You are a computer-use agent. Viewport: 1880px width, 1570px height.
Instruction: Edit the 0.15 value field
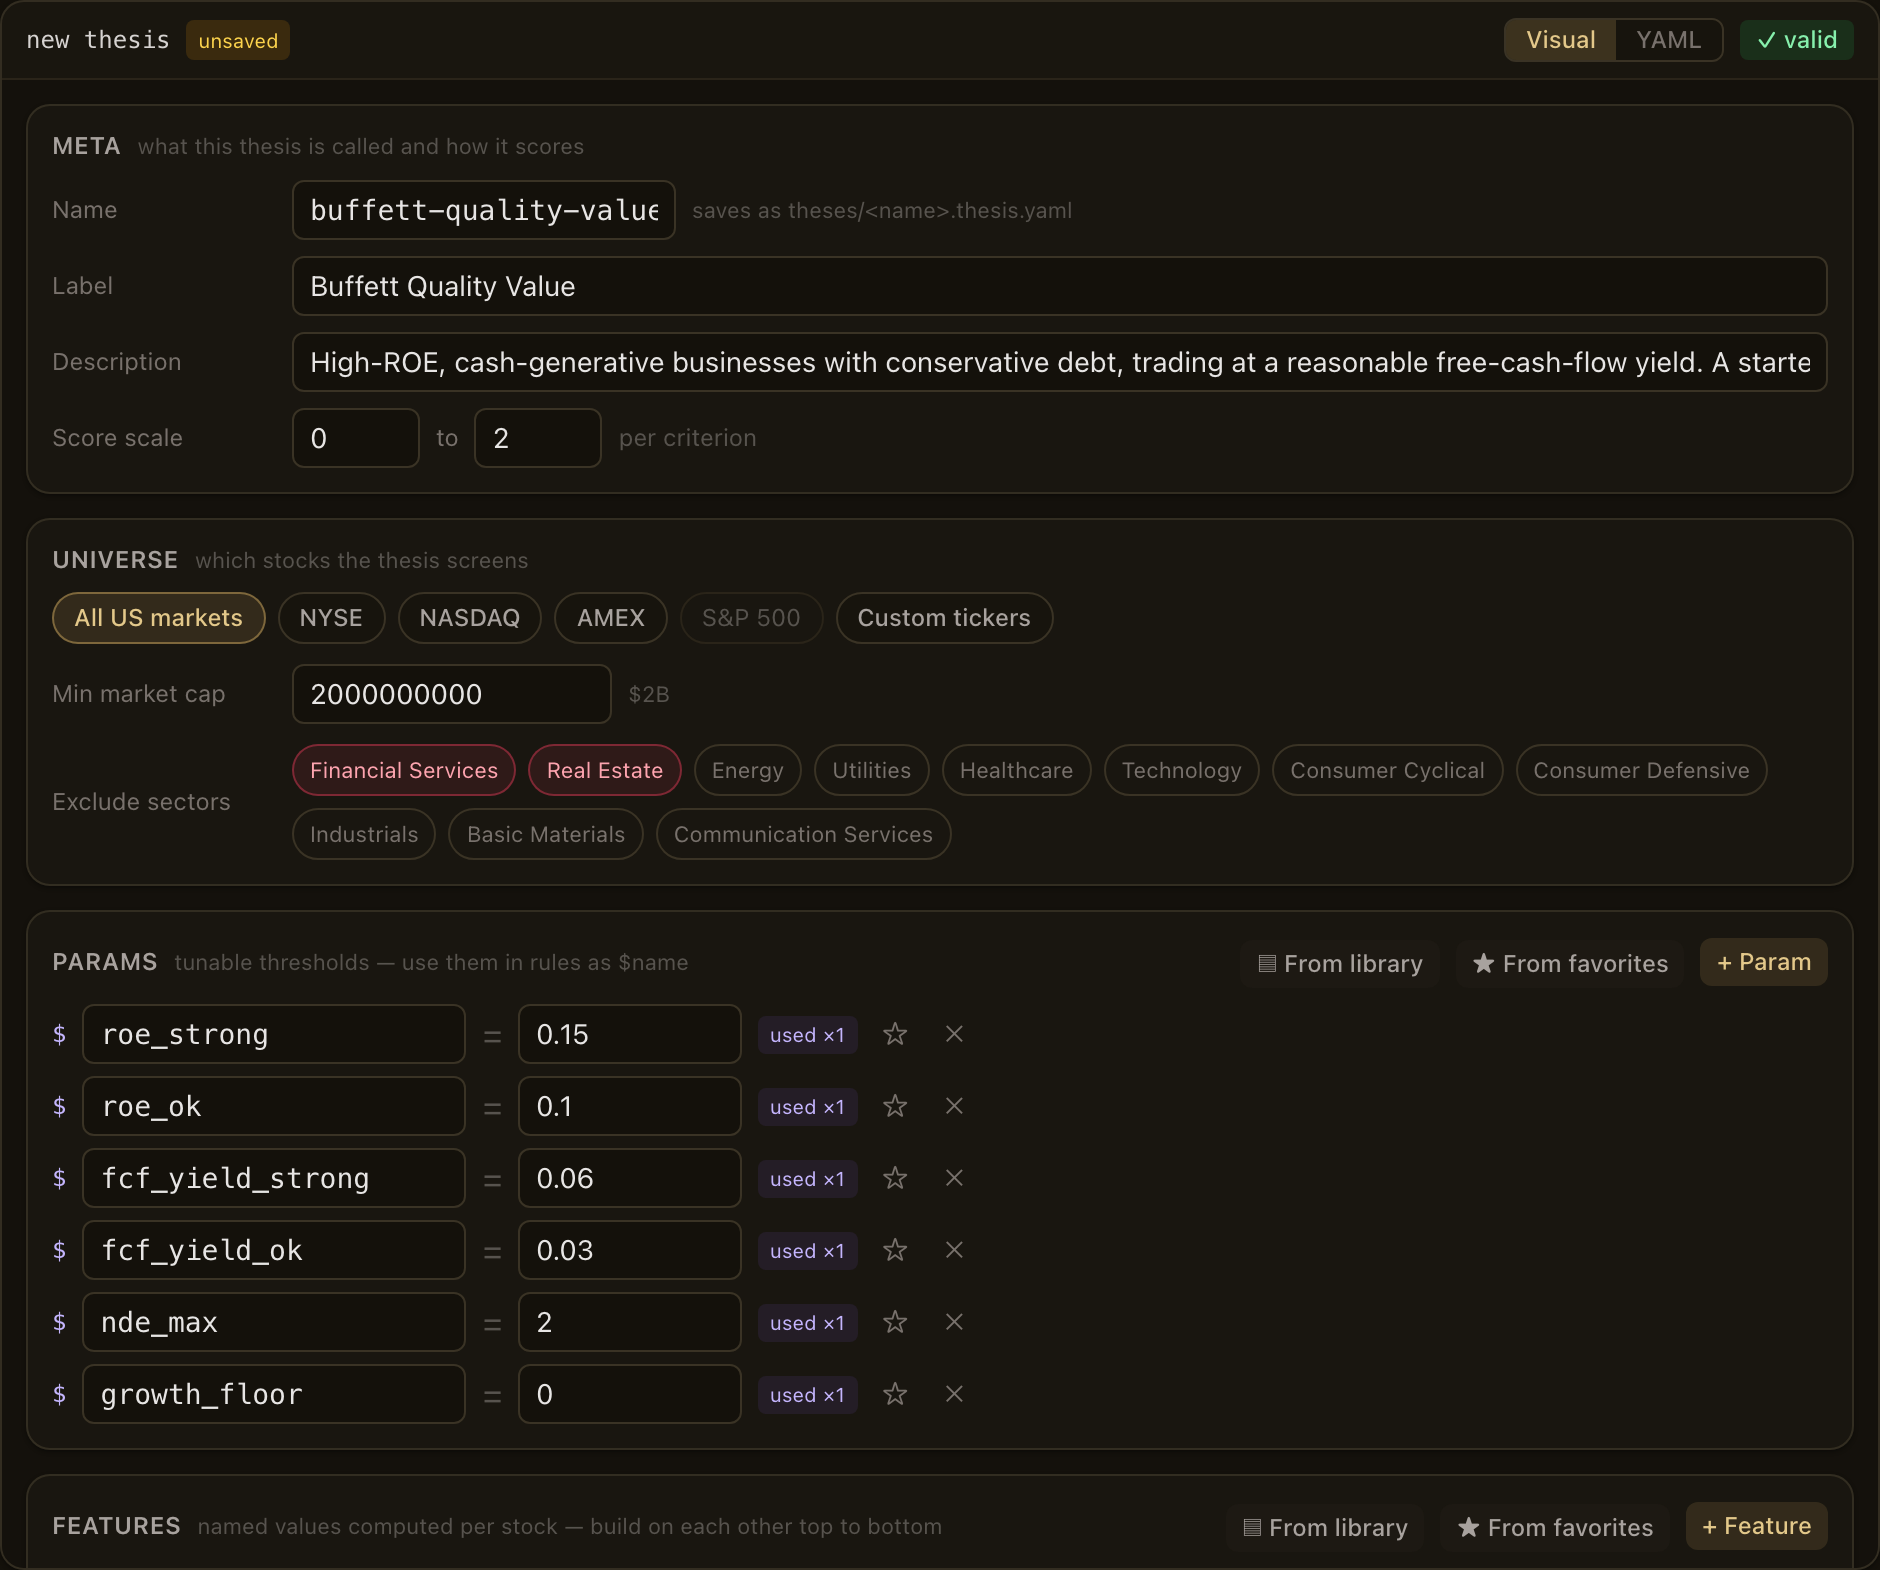tap(630, 1034)
